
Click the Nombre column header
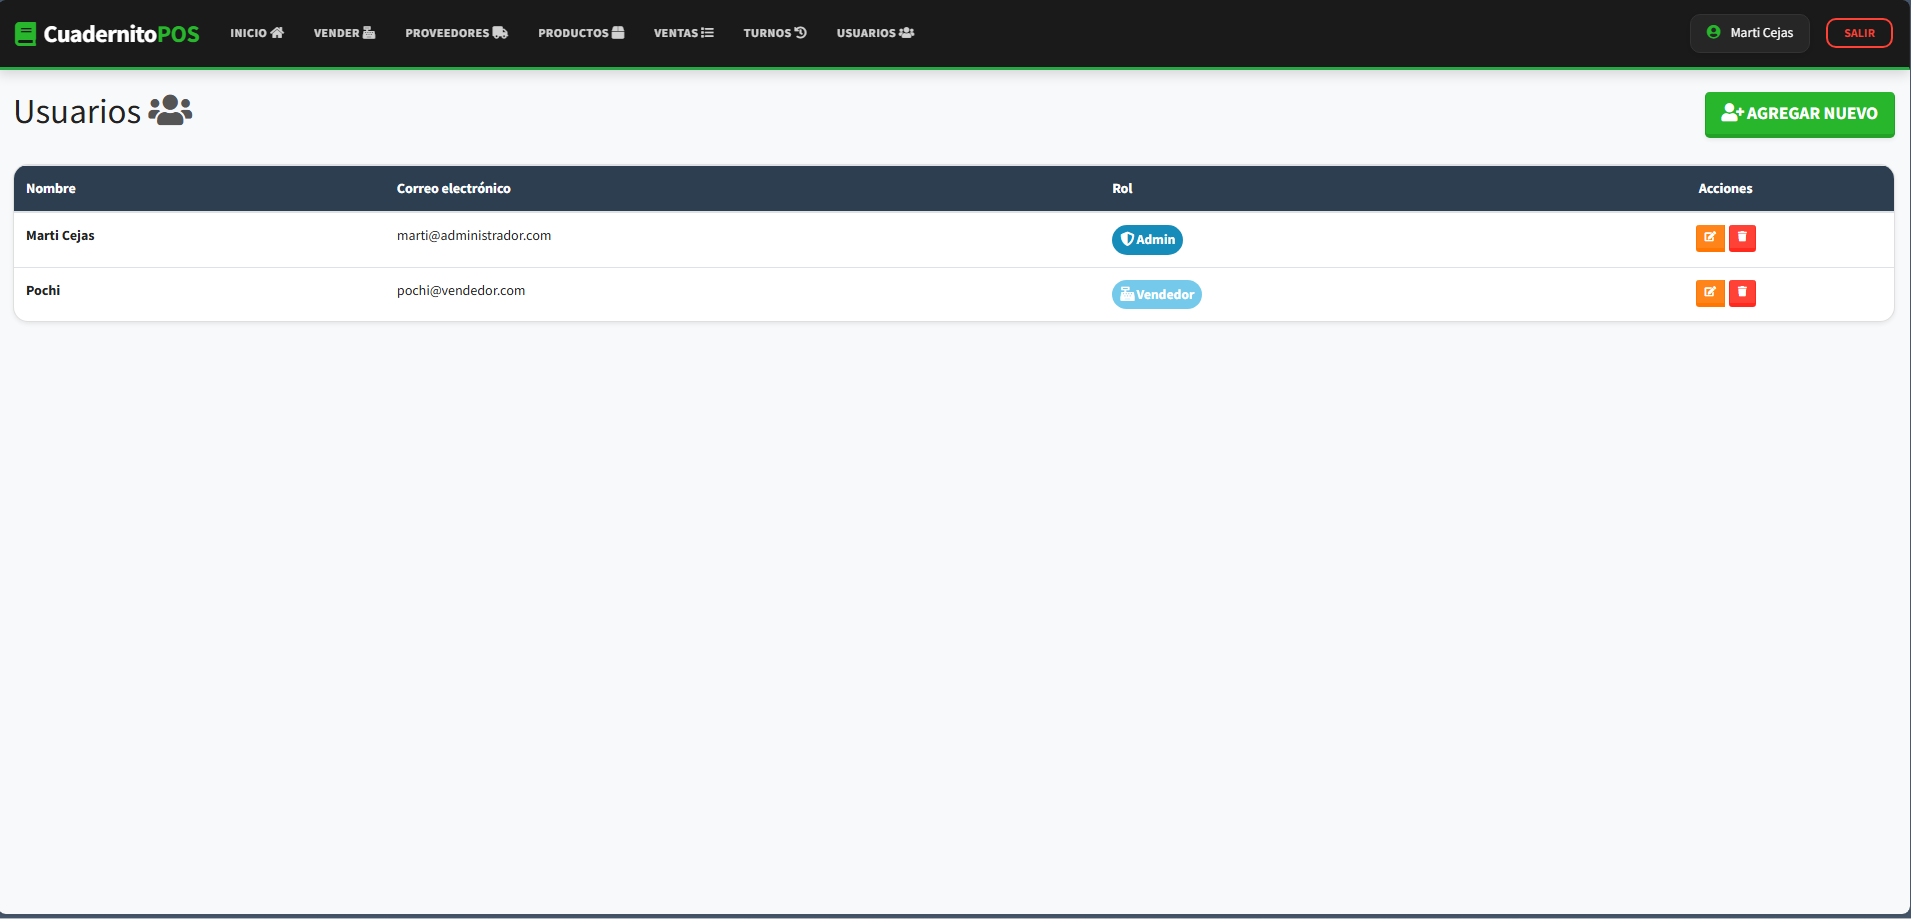tap(51, 189)
